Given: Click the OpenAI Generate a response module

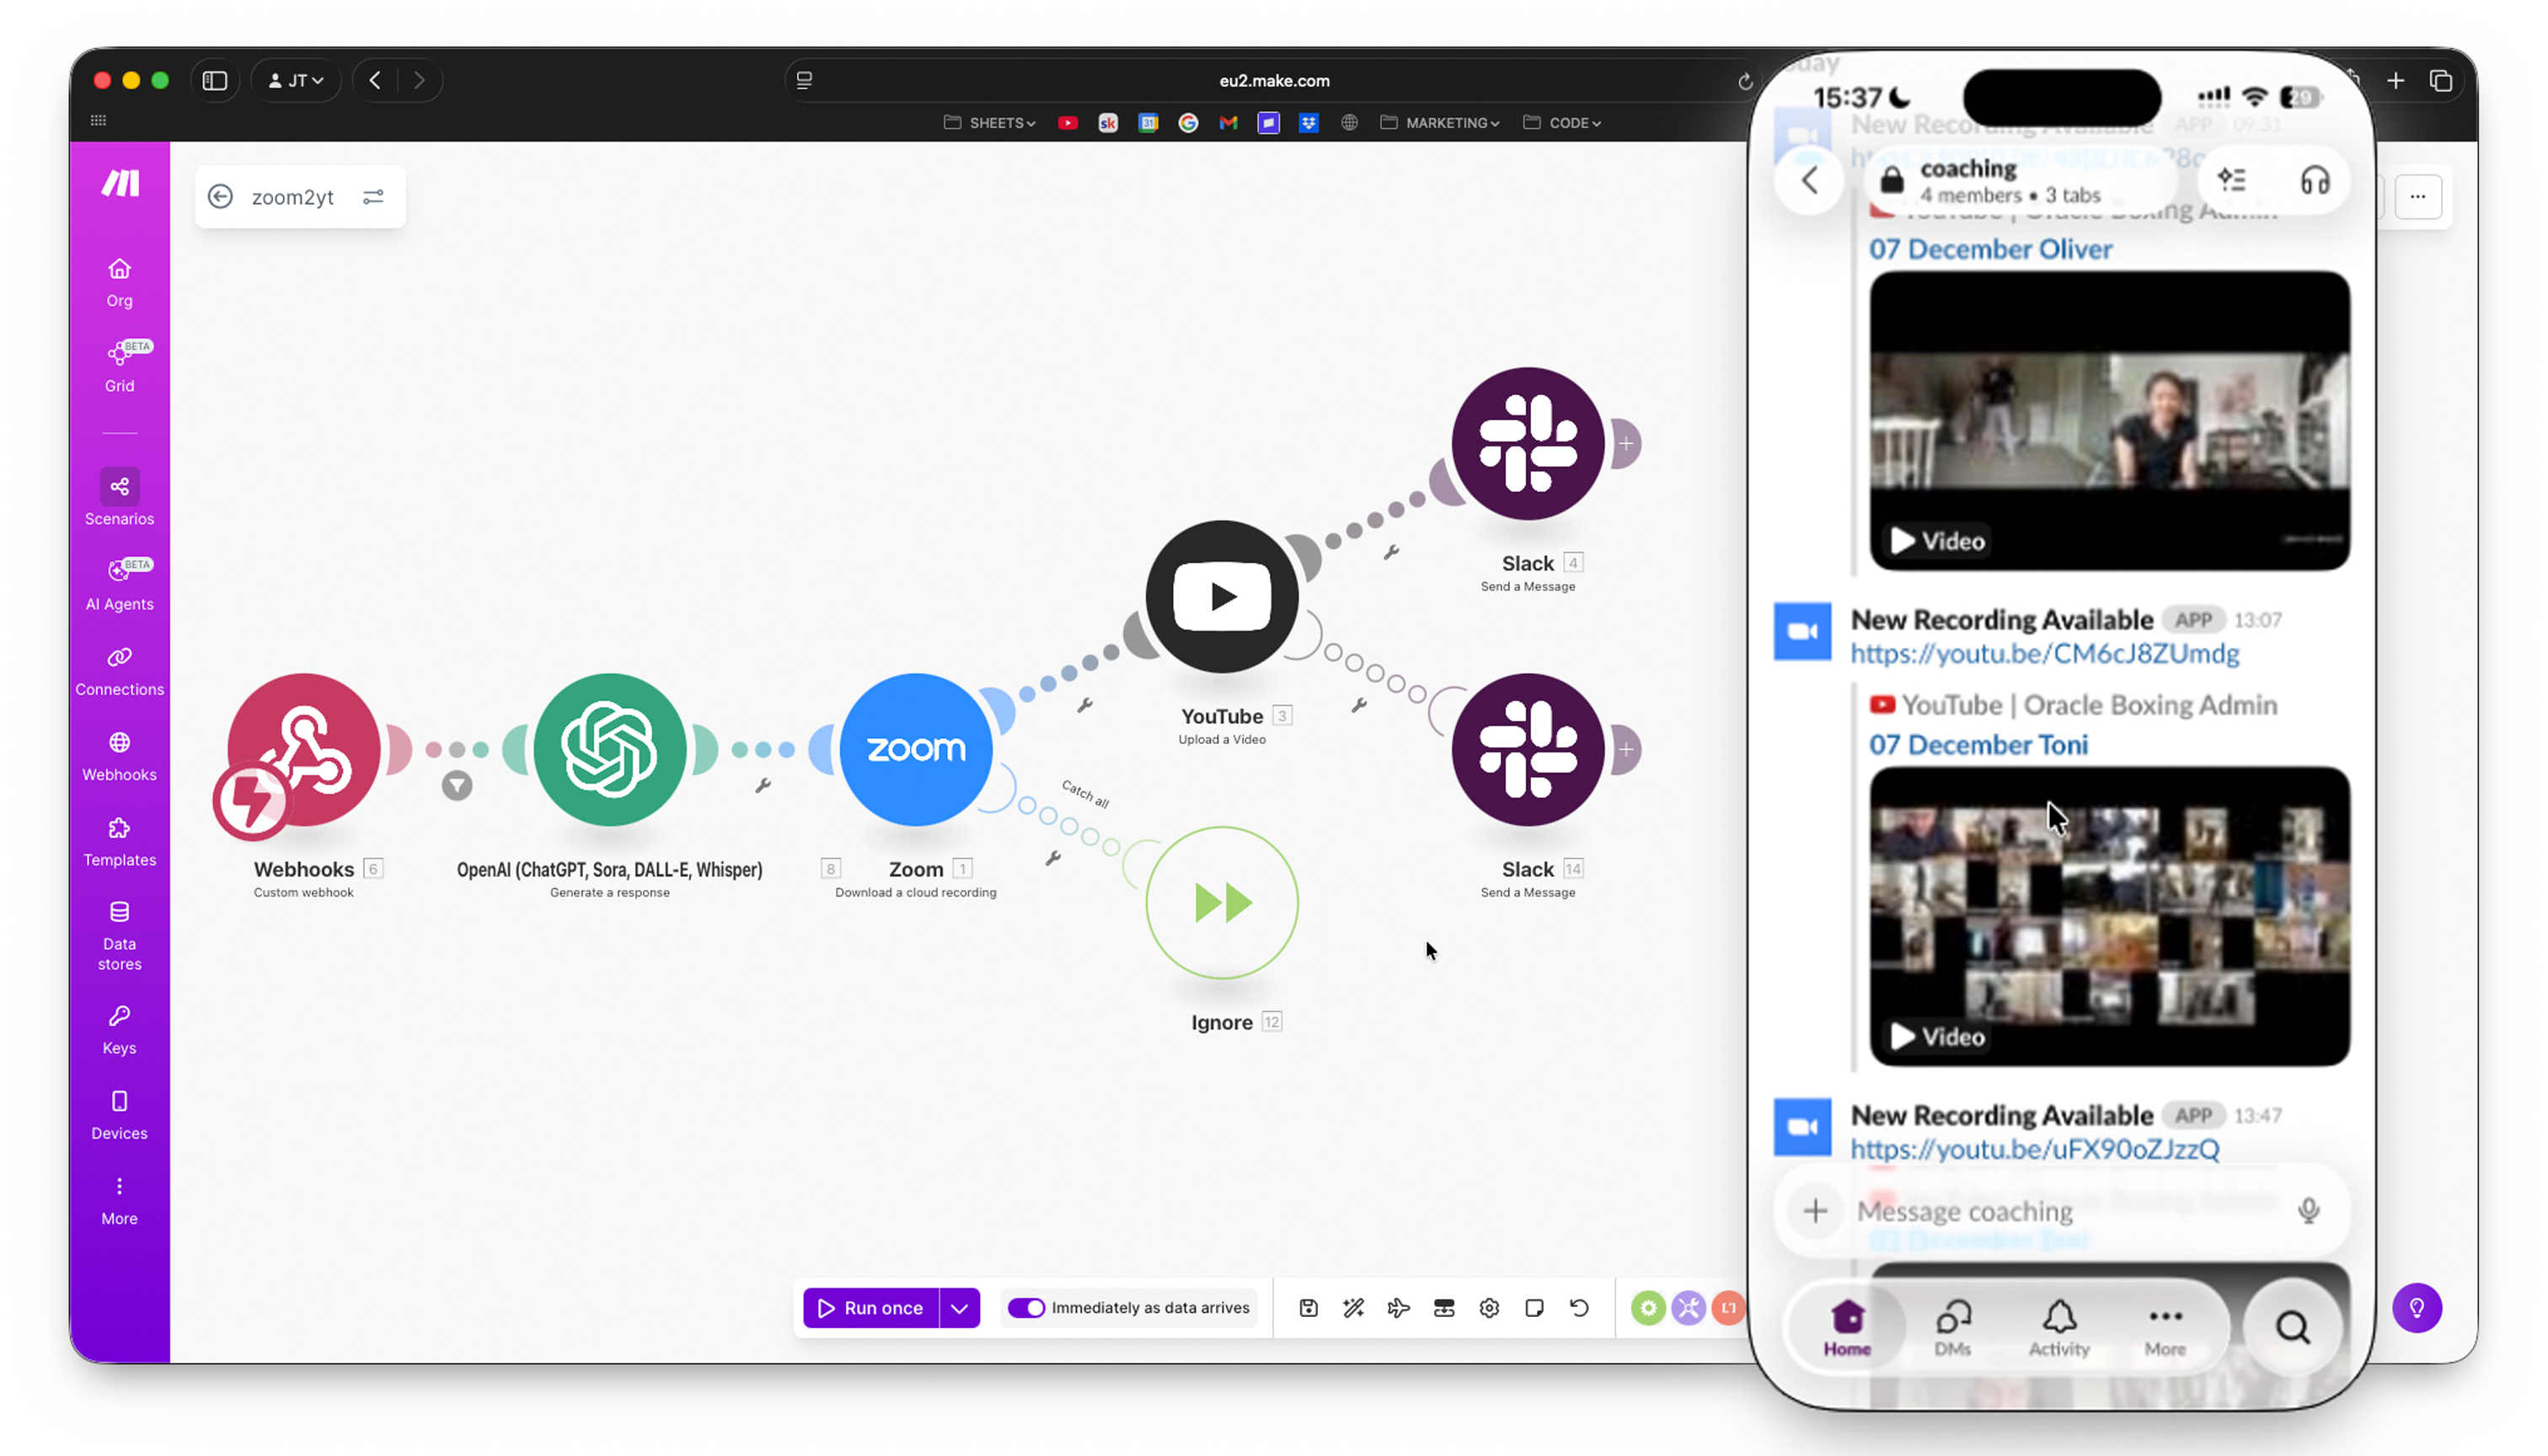Looking at the screenshot, I should pos(609,749).
